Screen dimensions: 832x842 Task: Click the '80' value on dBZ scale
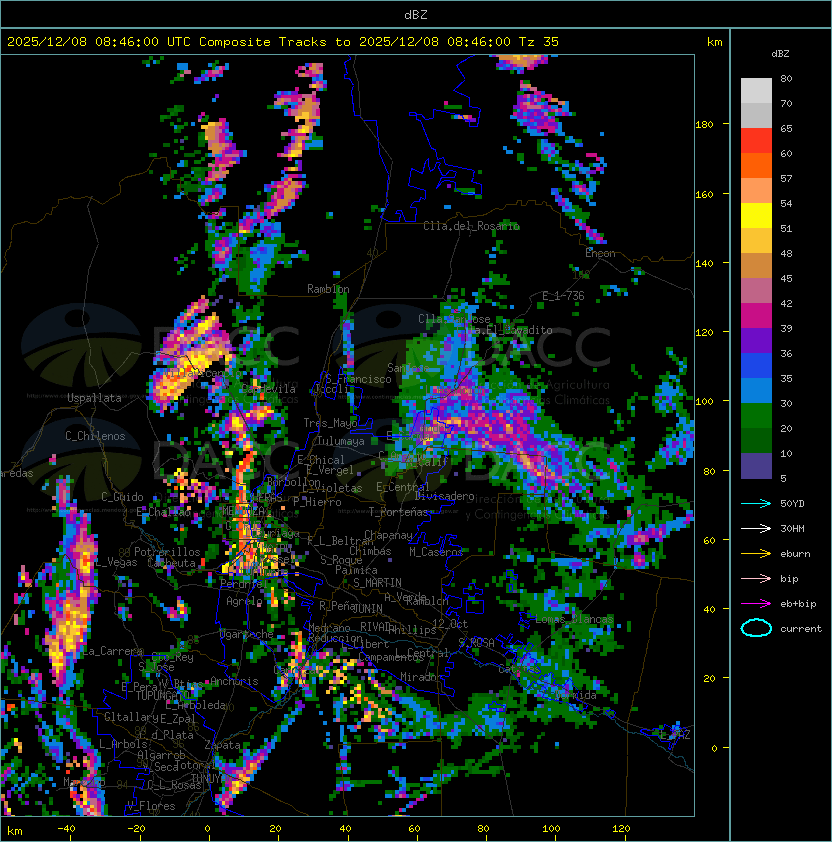click(786, 78)
